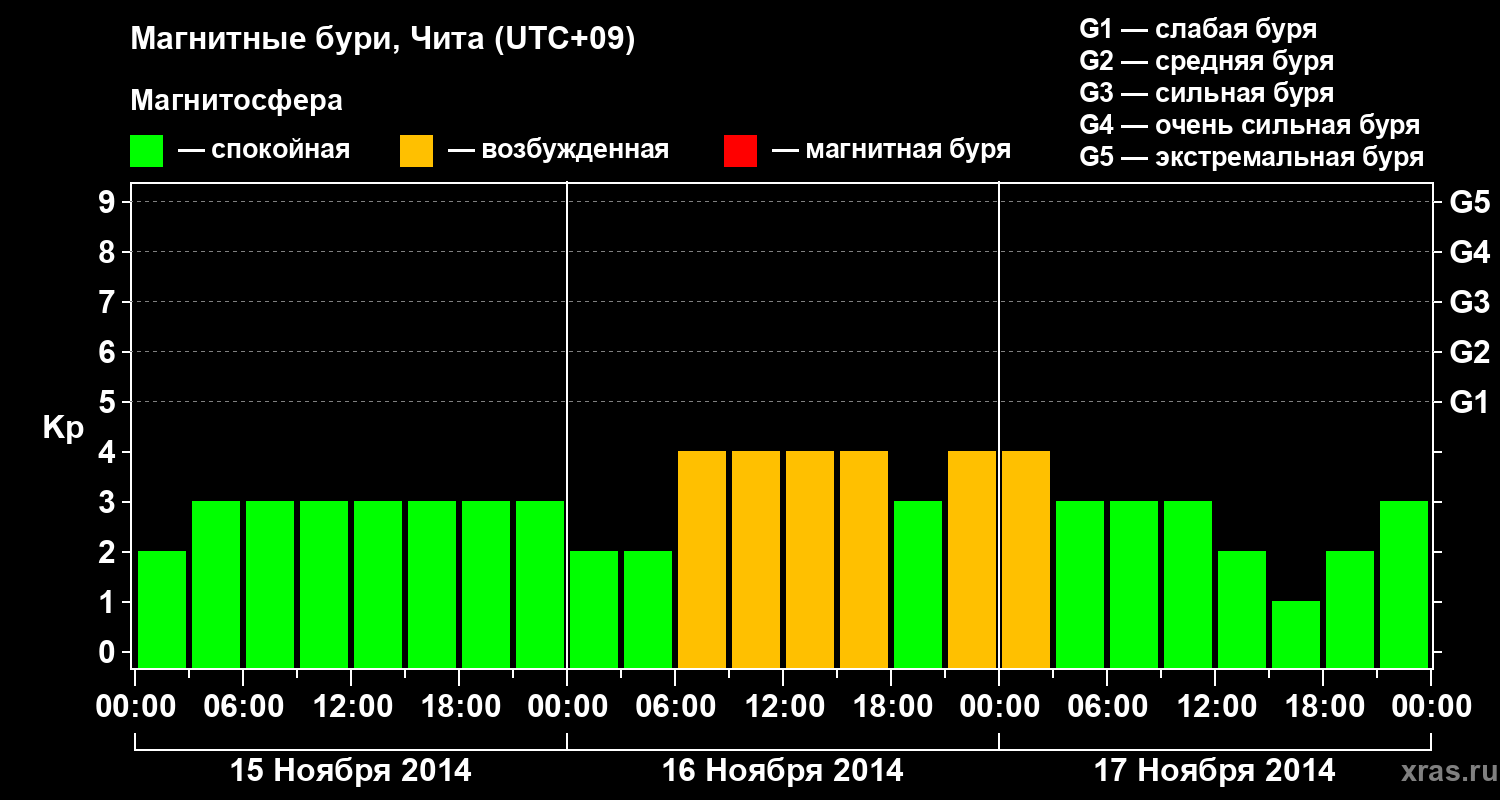
Task: Click the first green bar of 15 November (Kp 2)
Action: [x=162, y=609]
